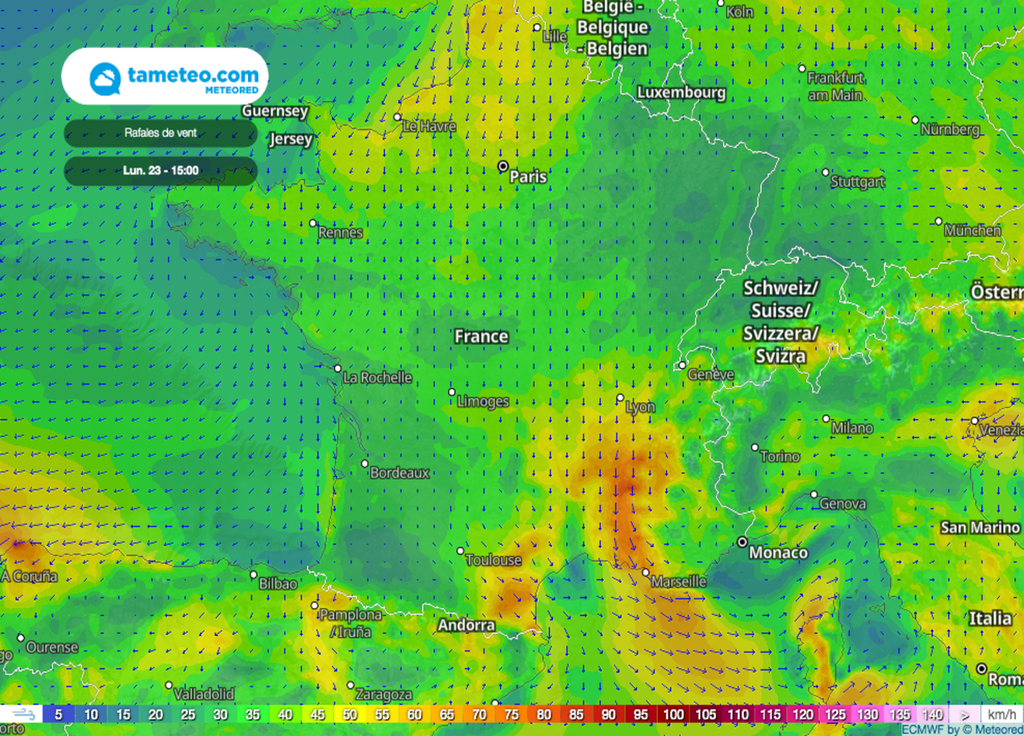
Task: Click the Luxembourg country label
Action: point(681,93)
